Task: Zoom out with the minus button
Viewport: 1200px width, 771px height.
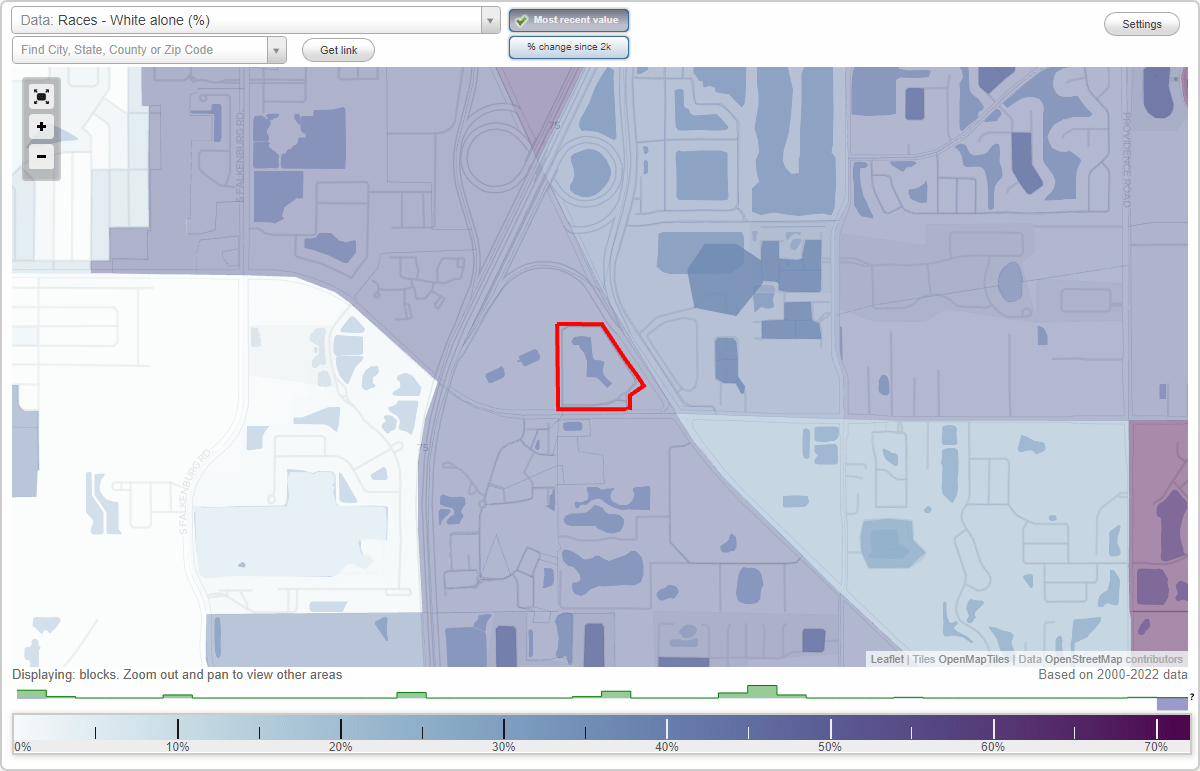Action: click(41, 157)
